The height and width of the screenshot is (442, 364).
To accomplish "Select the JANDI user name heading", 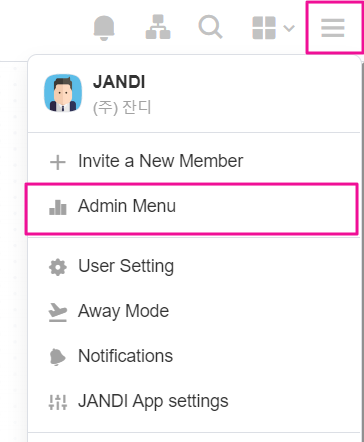I will [119, 82].
